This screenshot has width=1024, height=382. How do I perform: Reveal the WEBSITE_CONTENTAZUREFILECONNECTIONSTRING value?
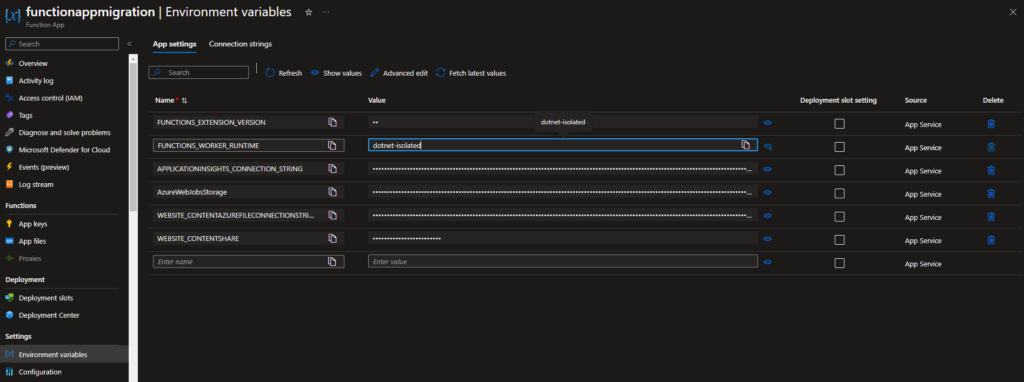click(x=767, y=215)
